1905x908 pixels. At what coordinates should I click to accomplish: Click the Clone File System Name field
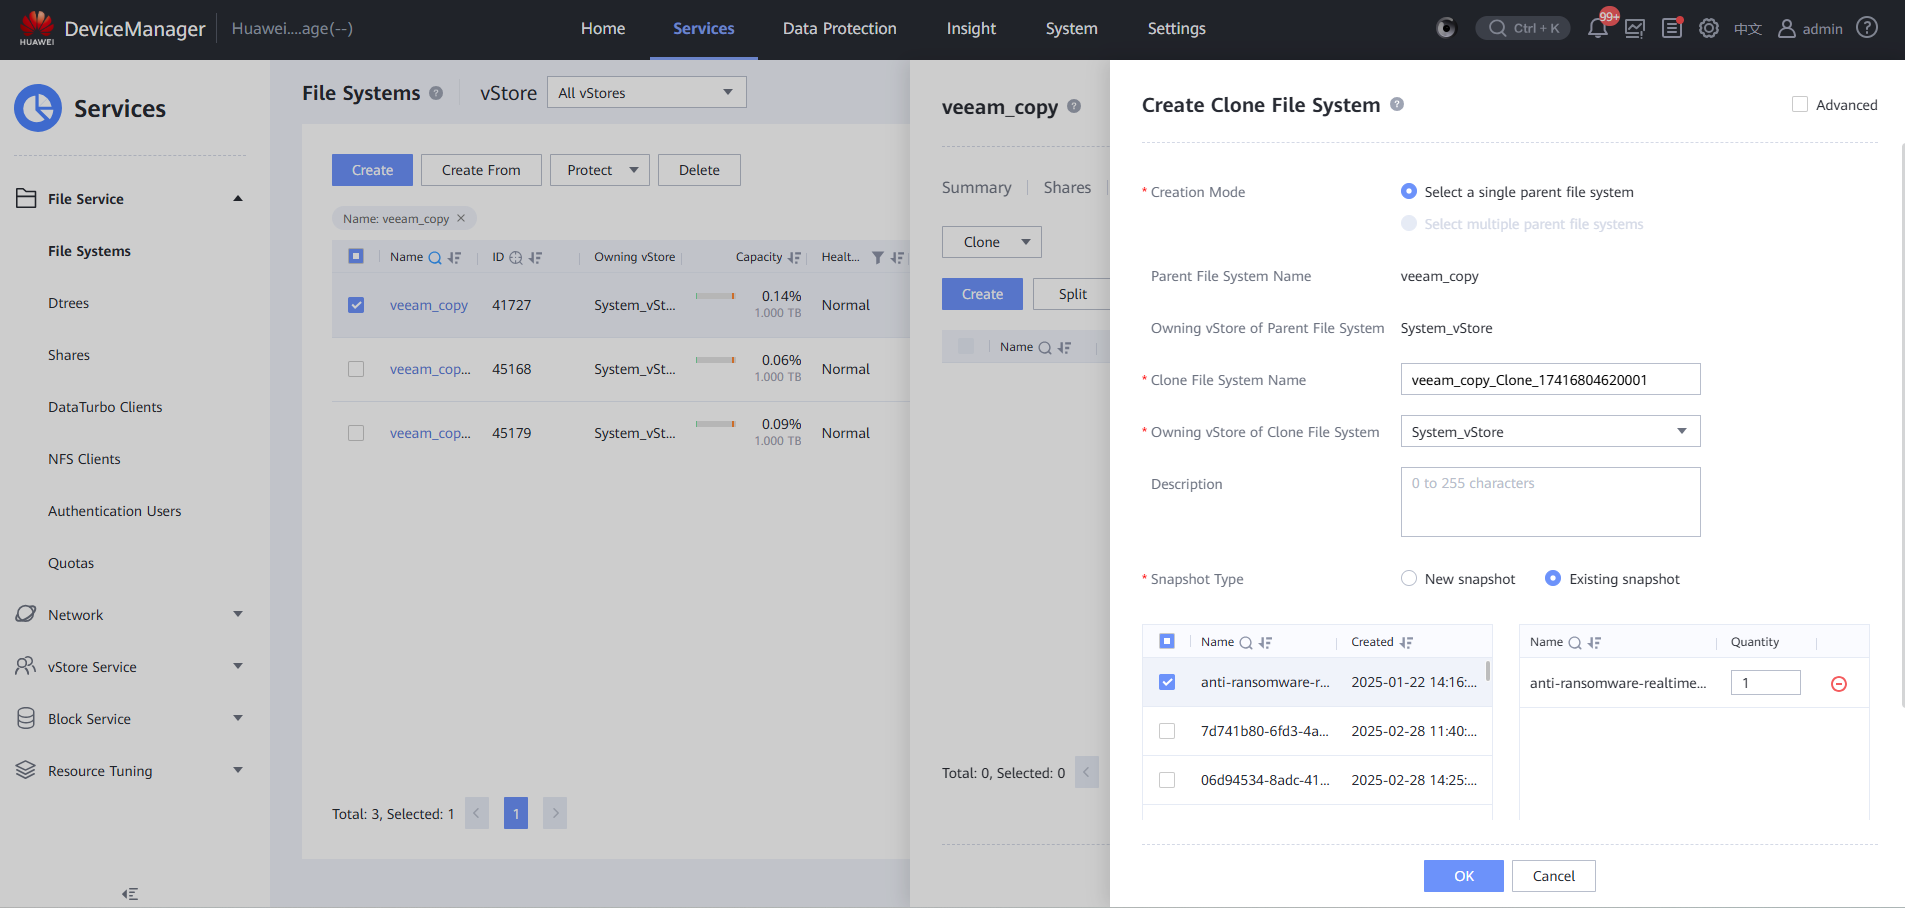(x=1550, y=380)
